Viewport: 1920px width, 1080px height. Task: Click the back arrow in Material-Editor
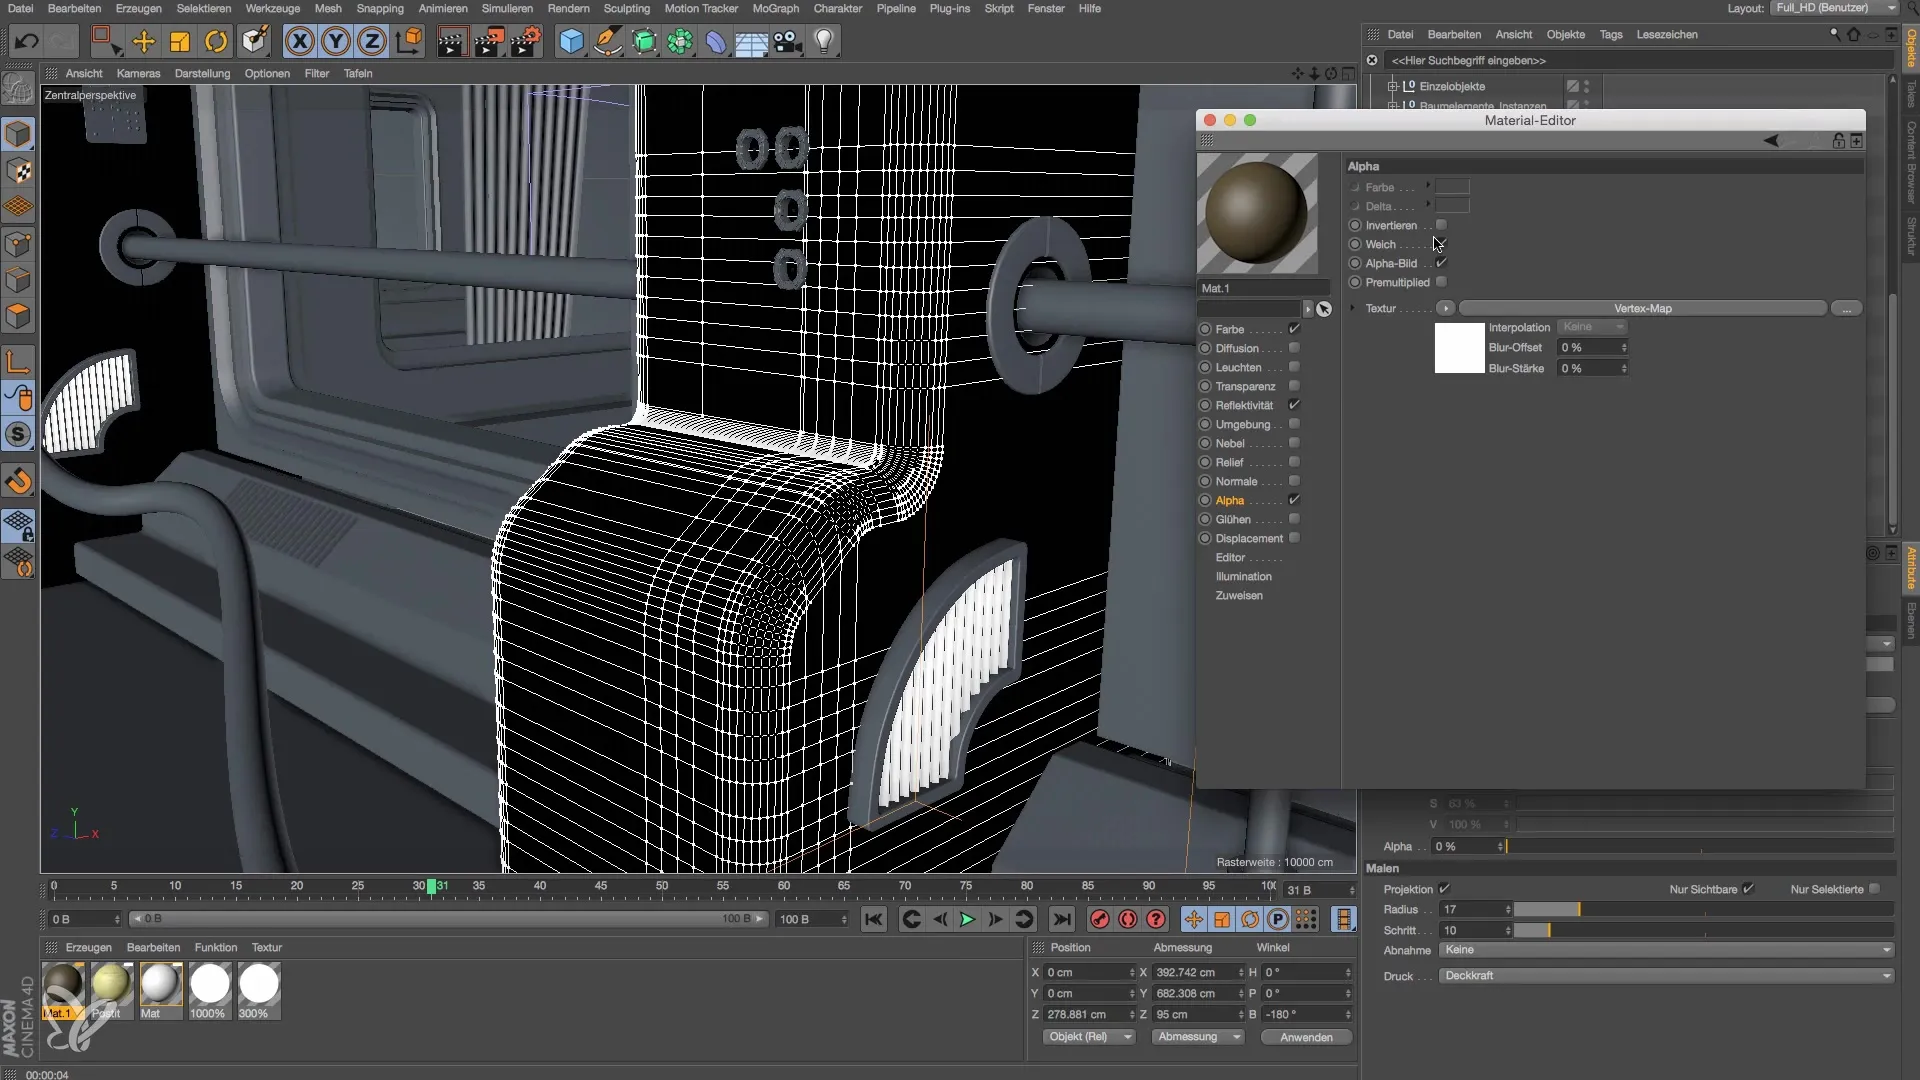pos(1771,141)
